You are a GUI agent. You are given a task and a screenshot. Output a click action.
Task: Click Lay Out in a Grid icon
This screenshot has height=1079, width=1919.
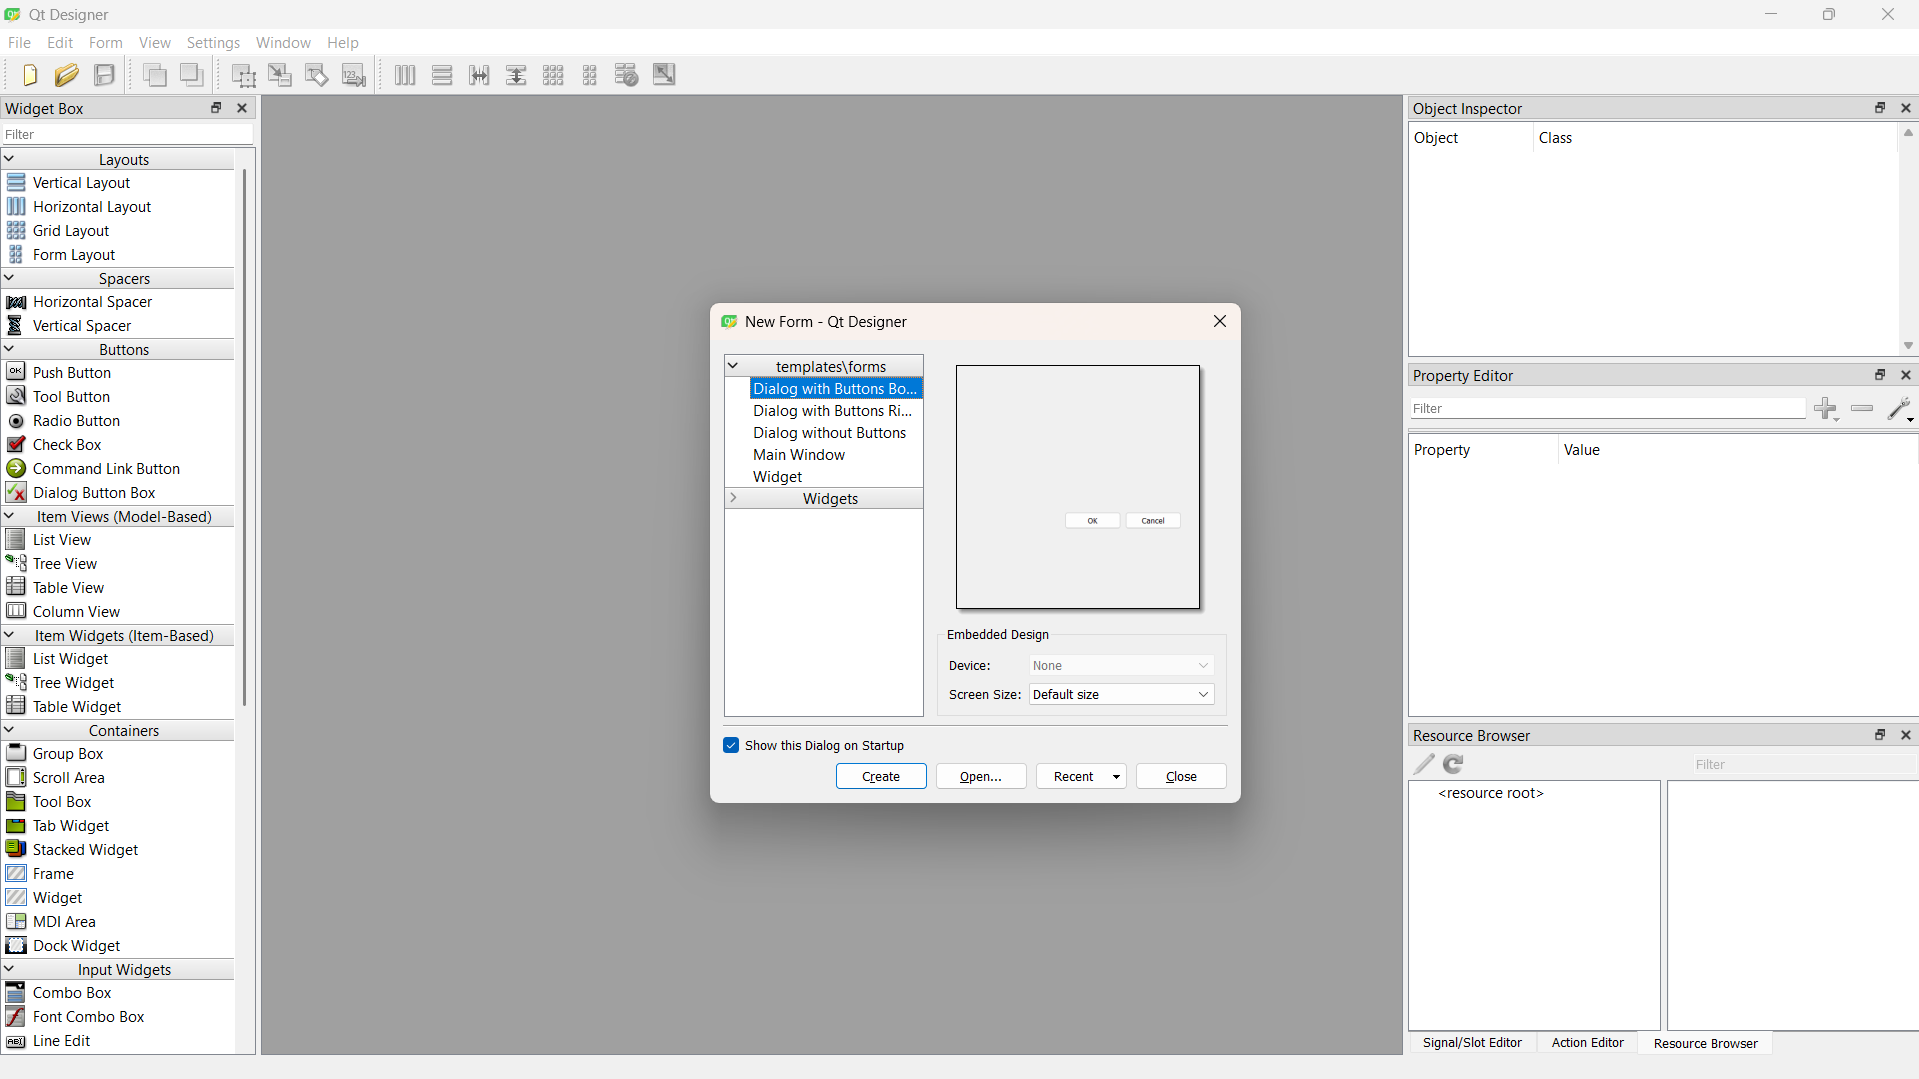[x=553, y=75]
